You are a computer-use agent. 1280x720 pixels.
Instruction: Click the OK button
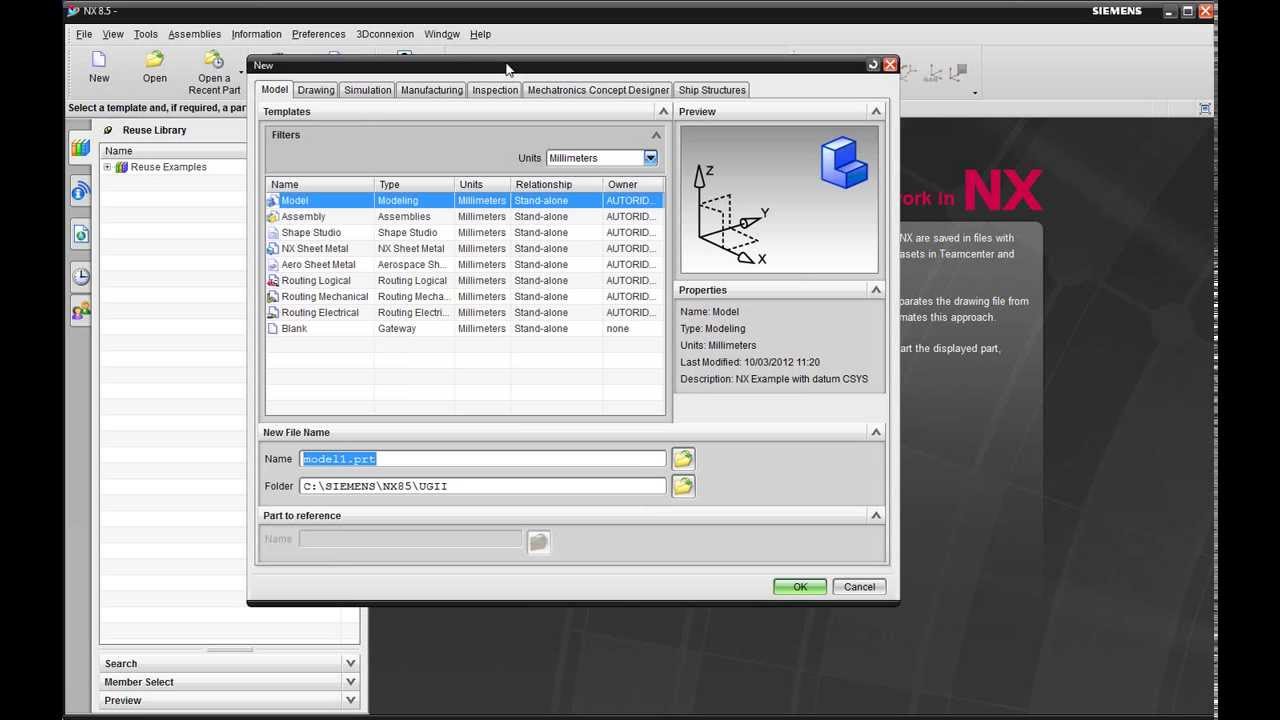800,587
